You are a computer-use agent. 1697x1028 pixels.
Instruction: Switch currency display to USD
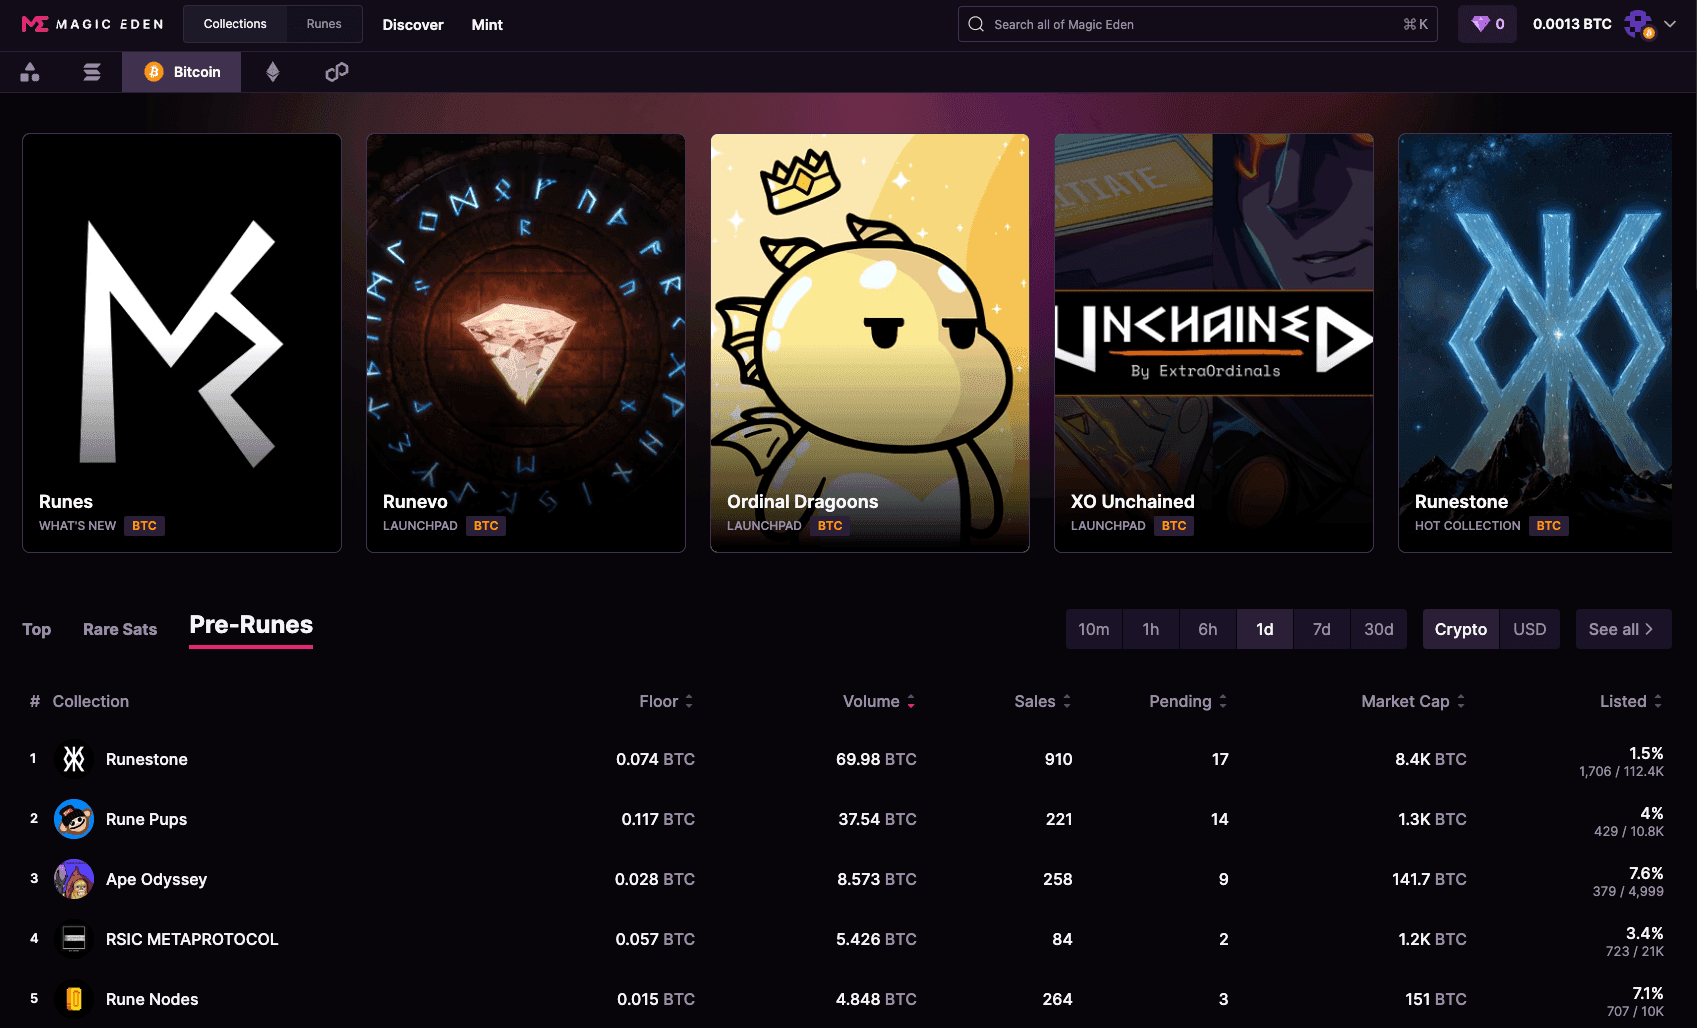coord(1529,629)
